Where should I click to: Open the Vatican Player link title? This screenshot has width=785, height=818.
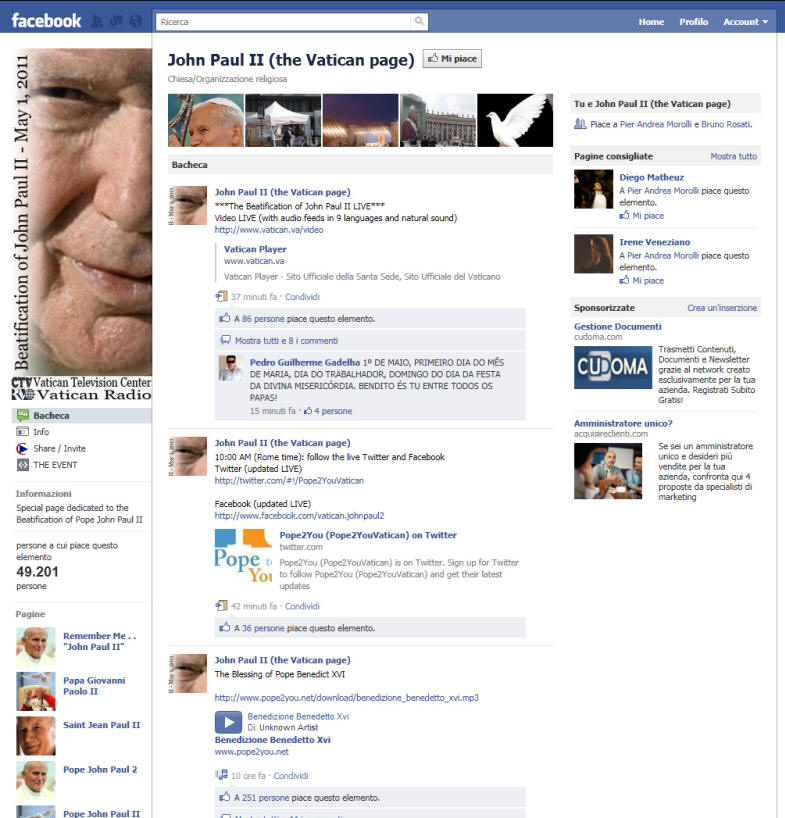point(255,249)
